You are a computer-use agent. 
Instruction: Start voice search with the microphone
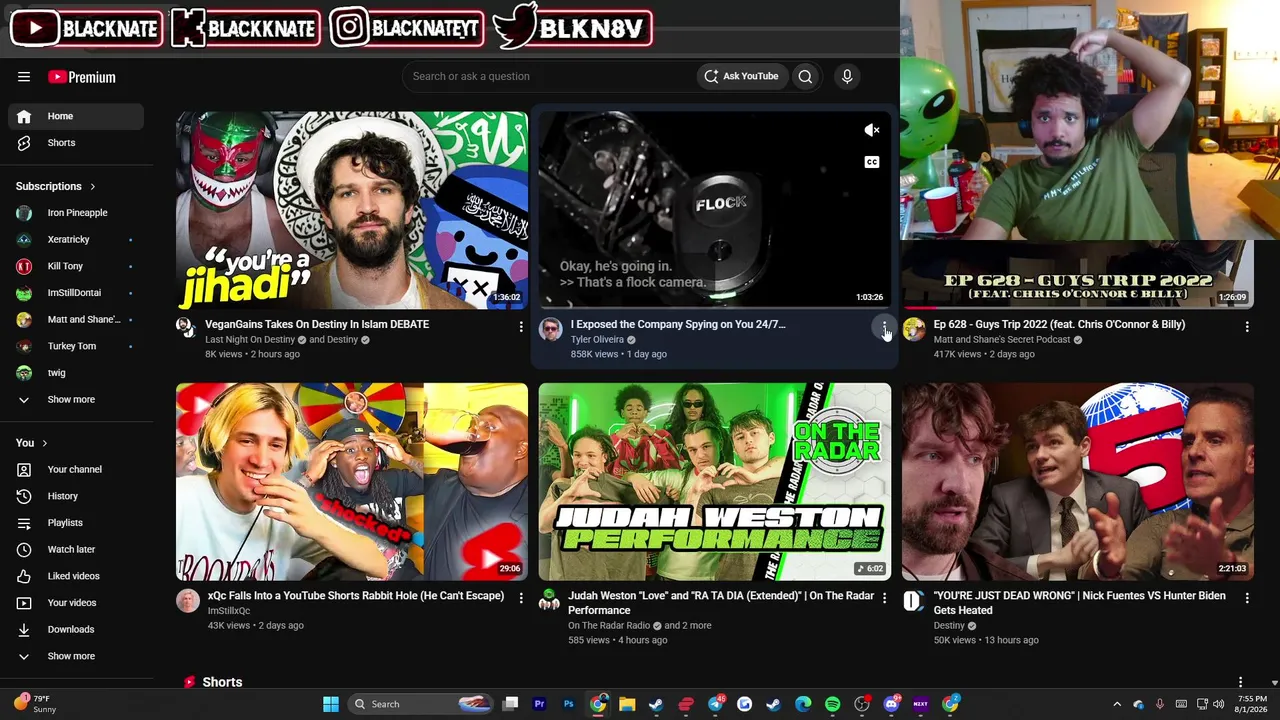click(x=847, y=76)
